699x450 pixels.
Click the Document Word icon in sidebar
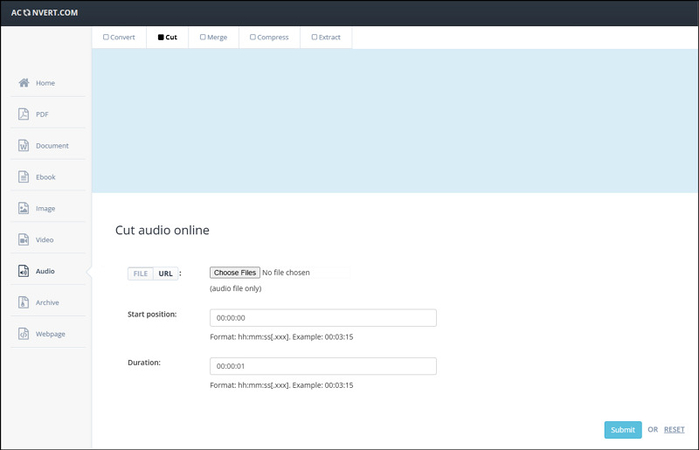24,145
